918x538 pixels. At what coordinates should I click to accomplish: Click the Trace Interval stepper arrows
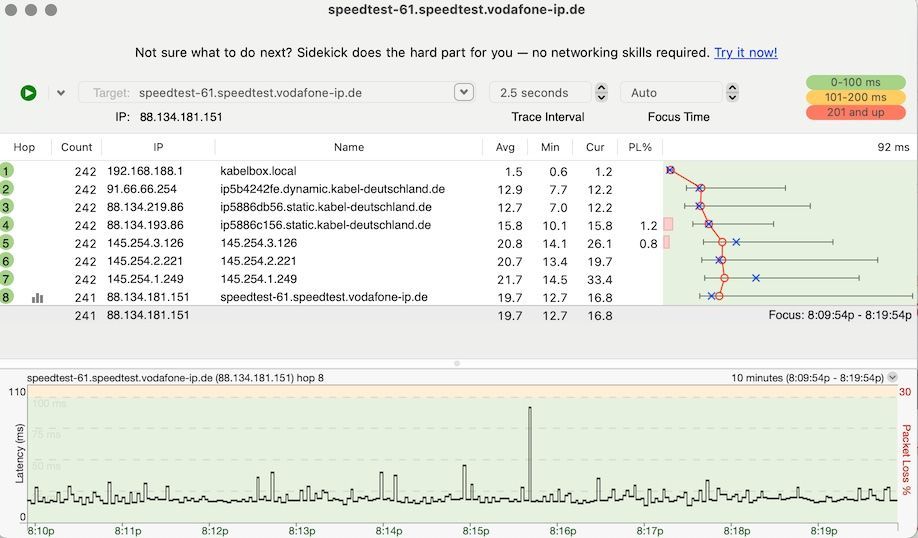[601, 92]
